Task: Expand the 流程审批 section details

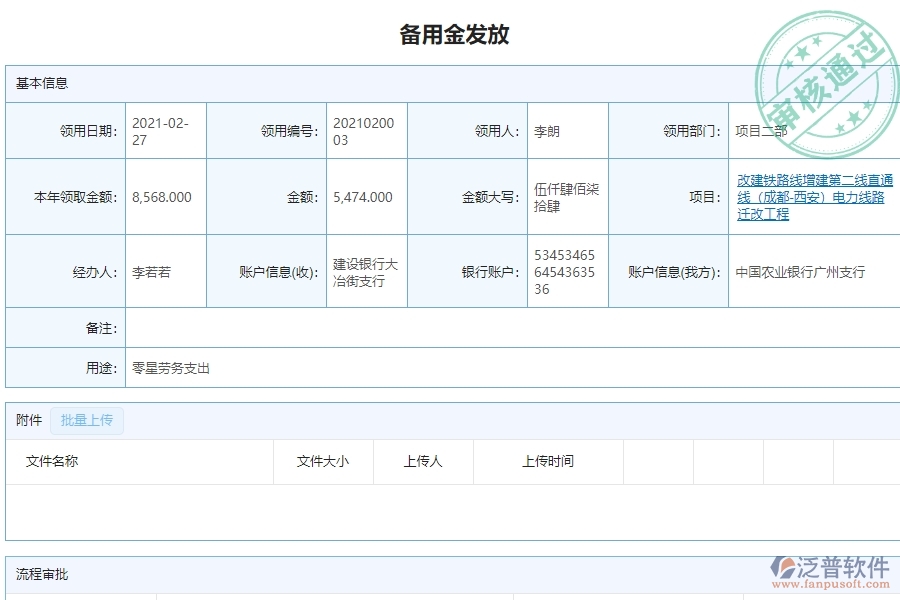Action: pos(450,575)
